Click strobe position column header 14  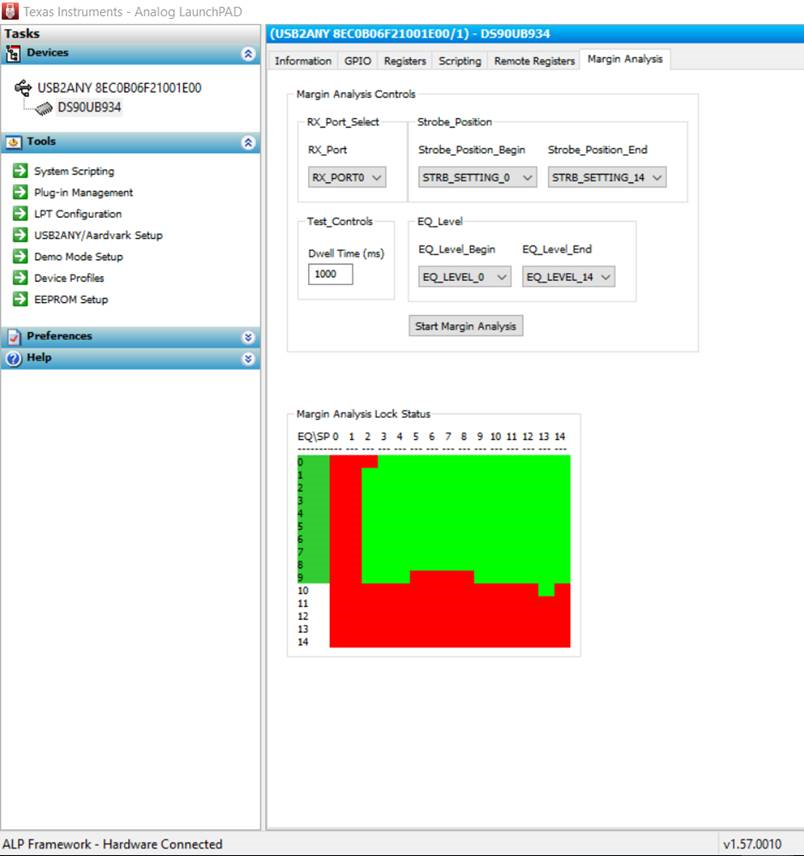coord(560,436)
